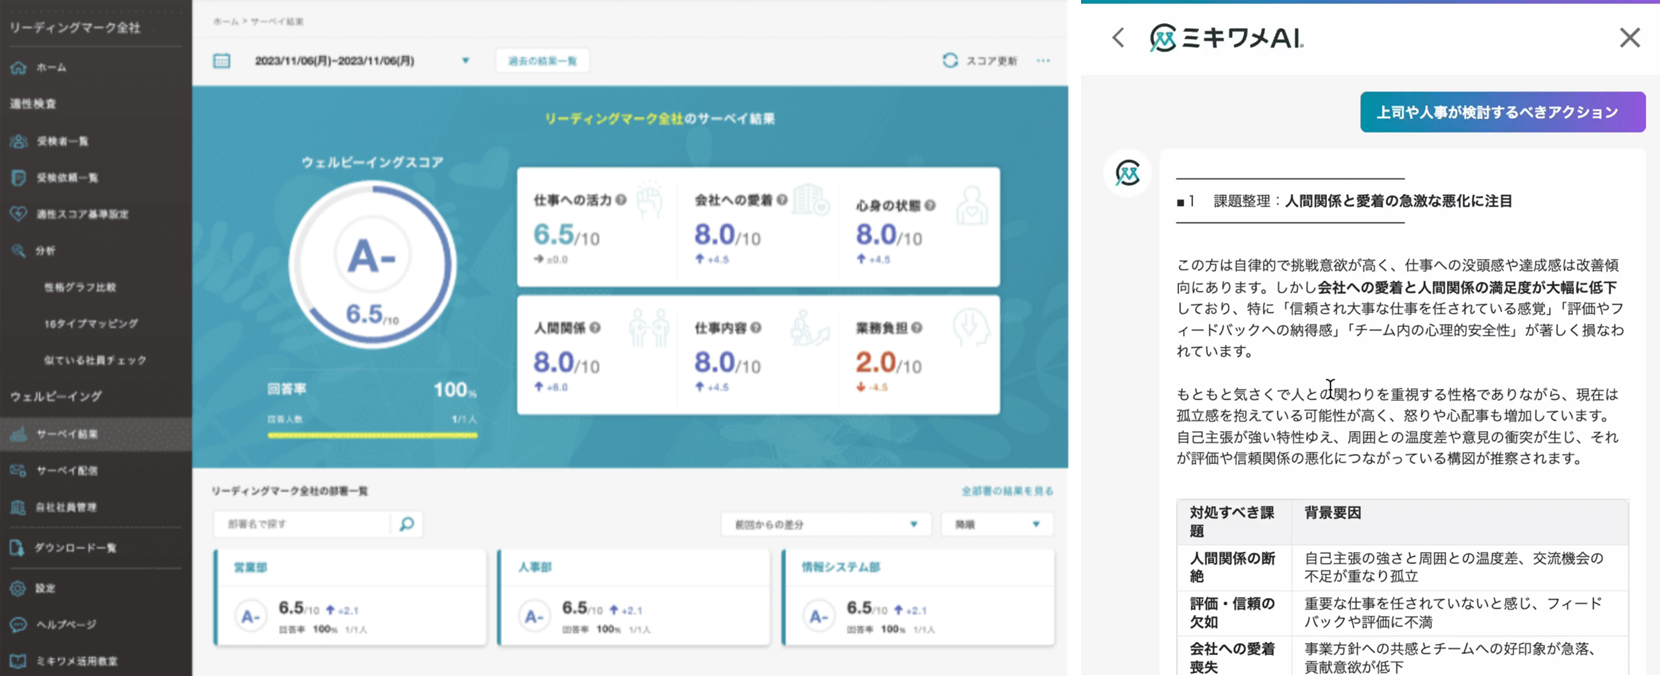Viewport: 1660px width, 676px height.
Task: Click the help icon next to 会社への愛着
Action: [x=782, y=200]
